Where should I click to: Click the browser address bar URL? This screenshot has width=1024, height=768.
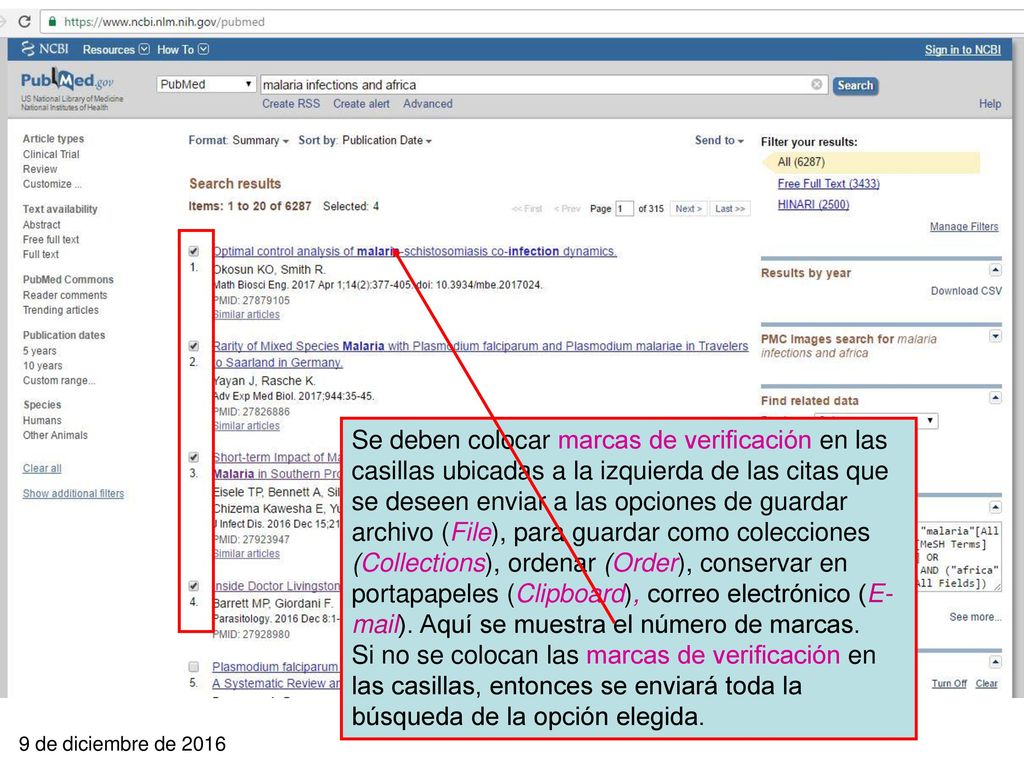[x=164, y=22]
